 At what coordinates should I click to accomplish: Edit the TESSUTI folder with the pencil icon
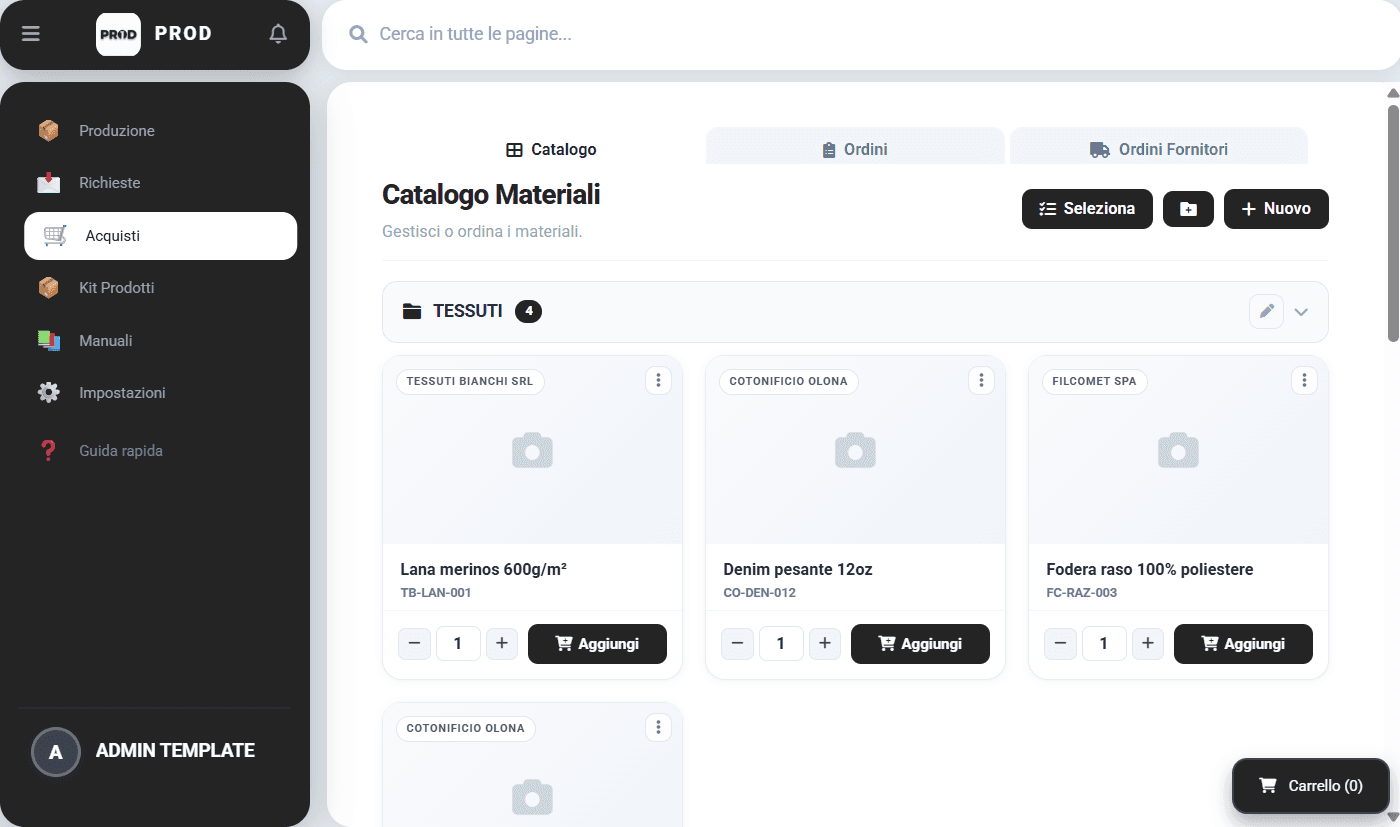coord(1266,311)
